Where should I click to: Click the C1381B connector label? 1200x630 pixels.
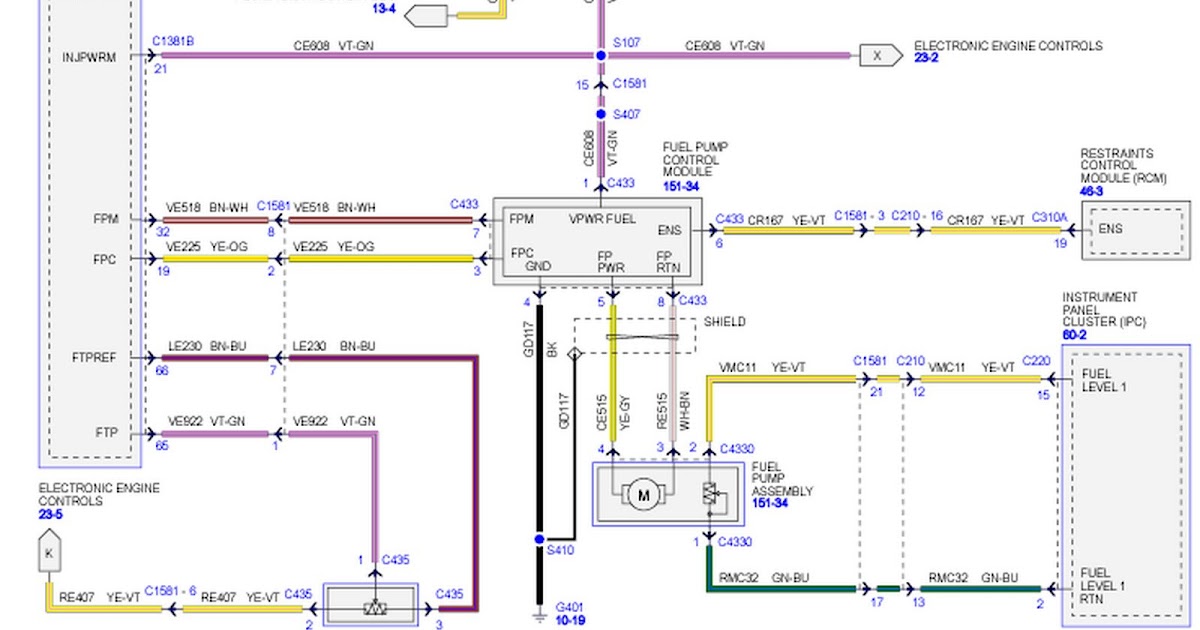[x=173, y=42]
